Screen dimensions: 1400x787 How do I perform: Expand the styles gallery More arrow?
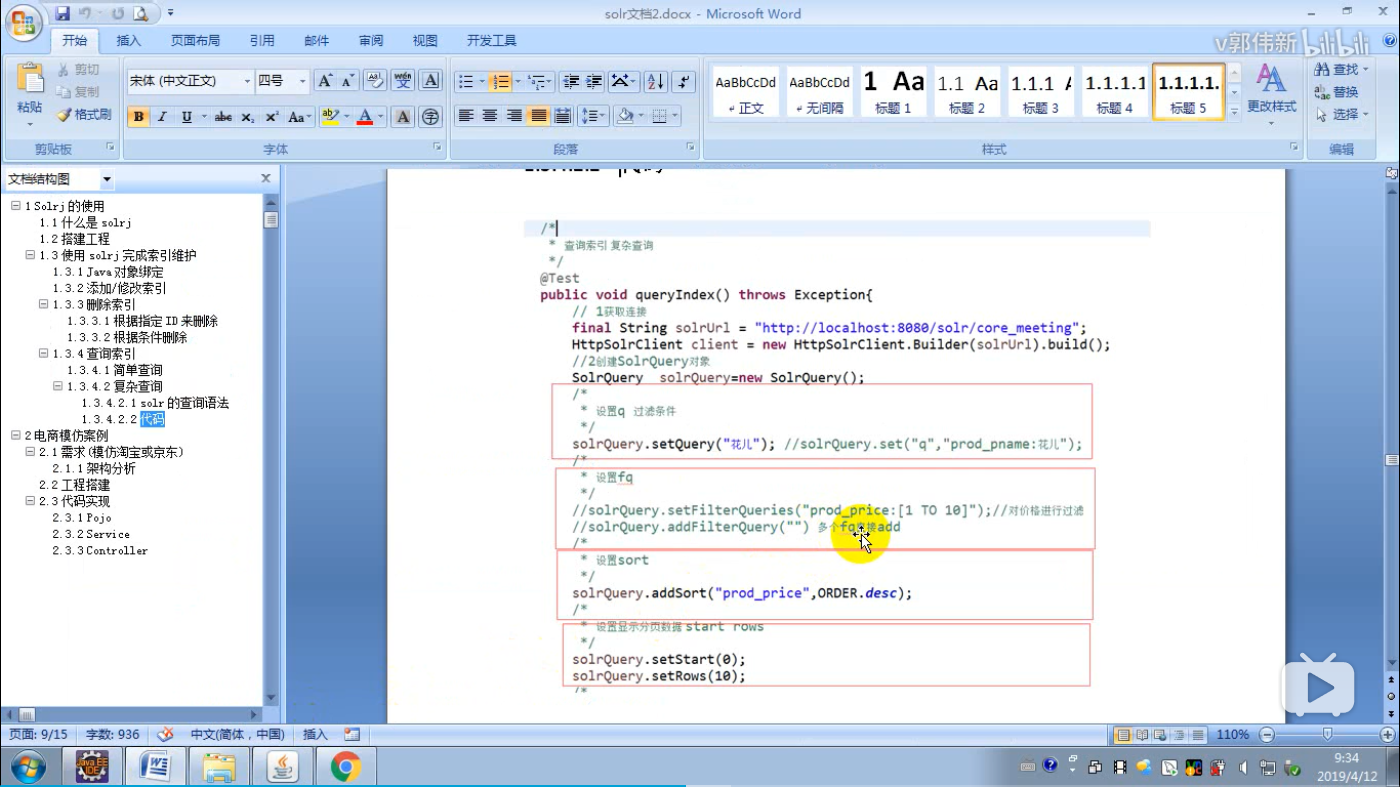[x=1234, y=112]
